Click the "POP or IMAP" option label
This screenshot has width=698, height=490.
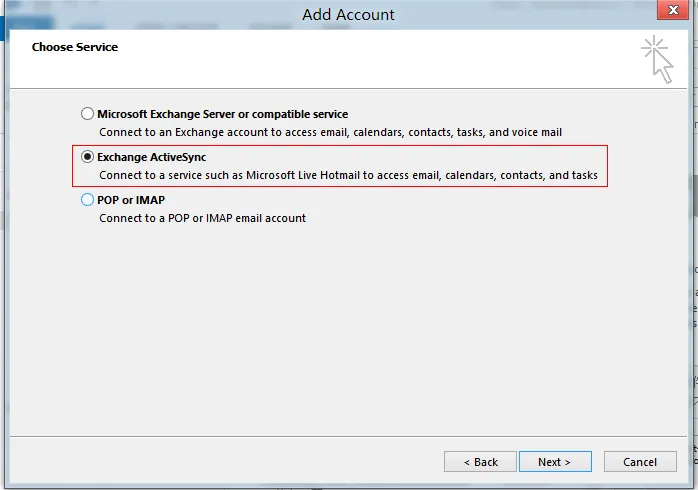click(131, 200)
